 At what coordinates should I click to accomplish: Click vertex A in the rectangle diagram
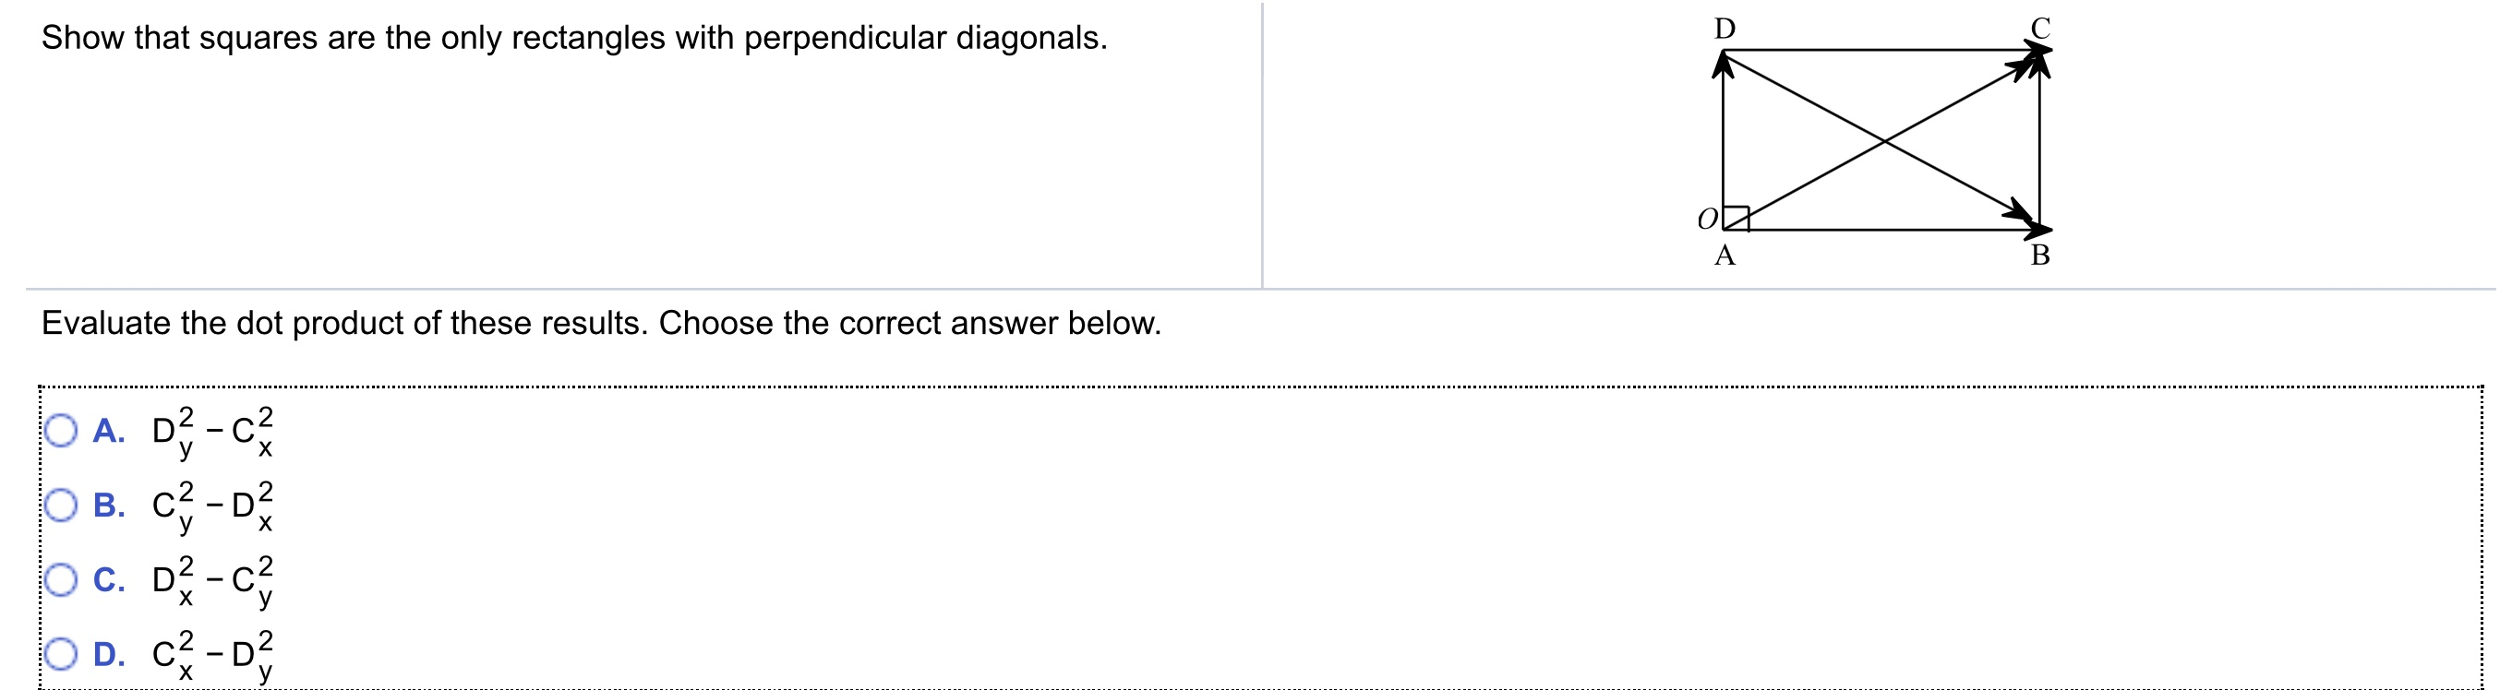point(1724,255)
